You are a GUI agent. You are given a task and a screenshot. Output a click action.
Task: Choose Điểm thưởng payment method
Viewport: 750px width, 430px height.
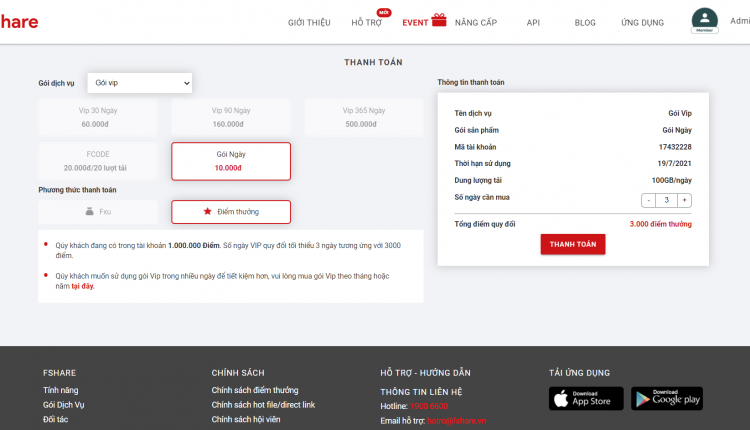231,212
